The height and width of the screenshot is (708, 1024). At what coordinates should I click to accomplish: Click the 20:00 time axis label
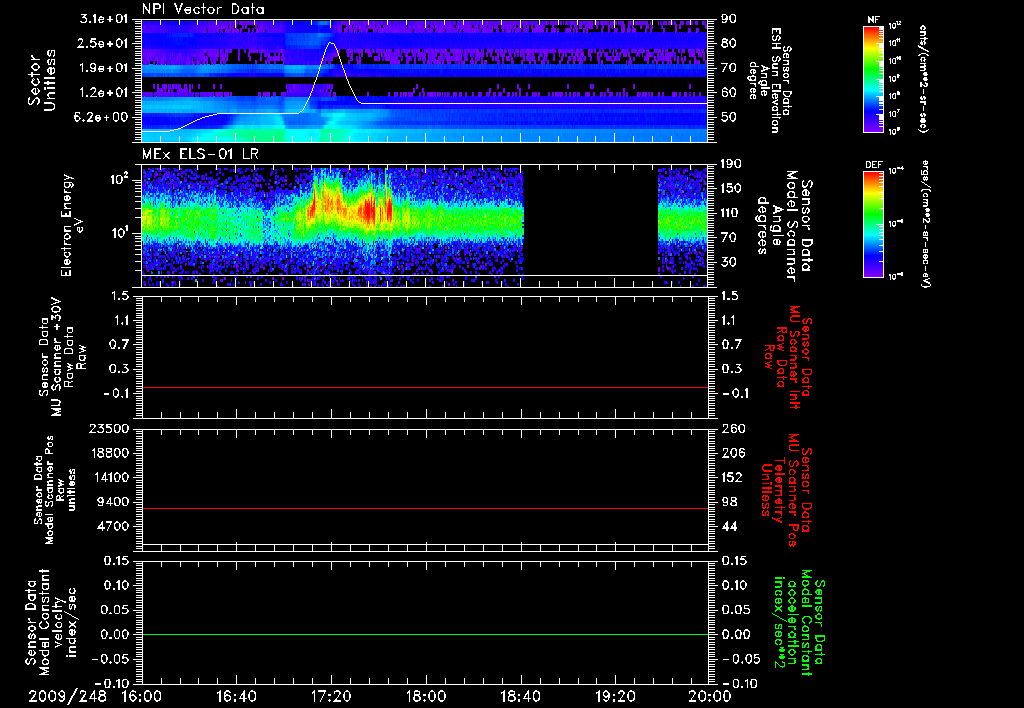pyautogui.click(x=710, y=696)
